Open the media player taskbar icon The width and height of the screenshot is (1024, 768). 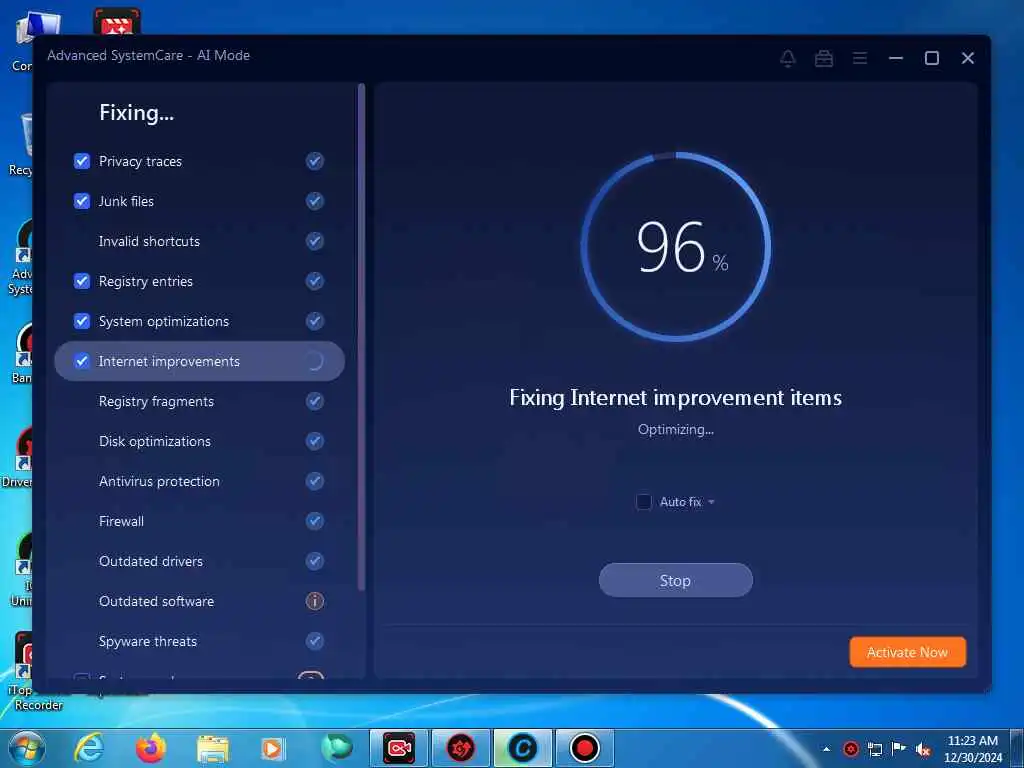pyautogui.click(x=272, y=749)
